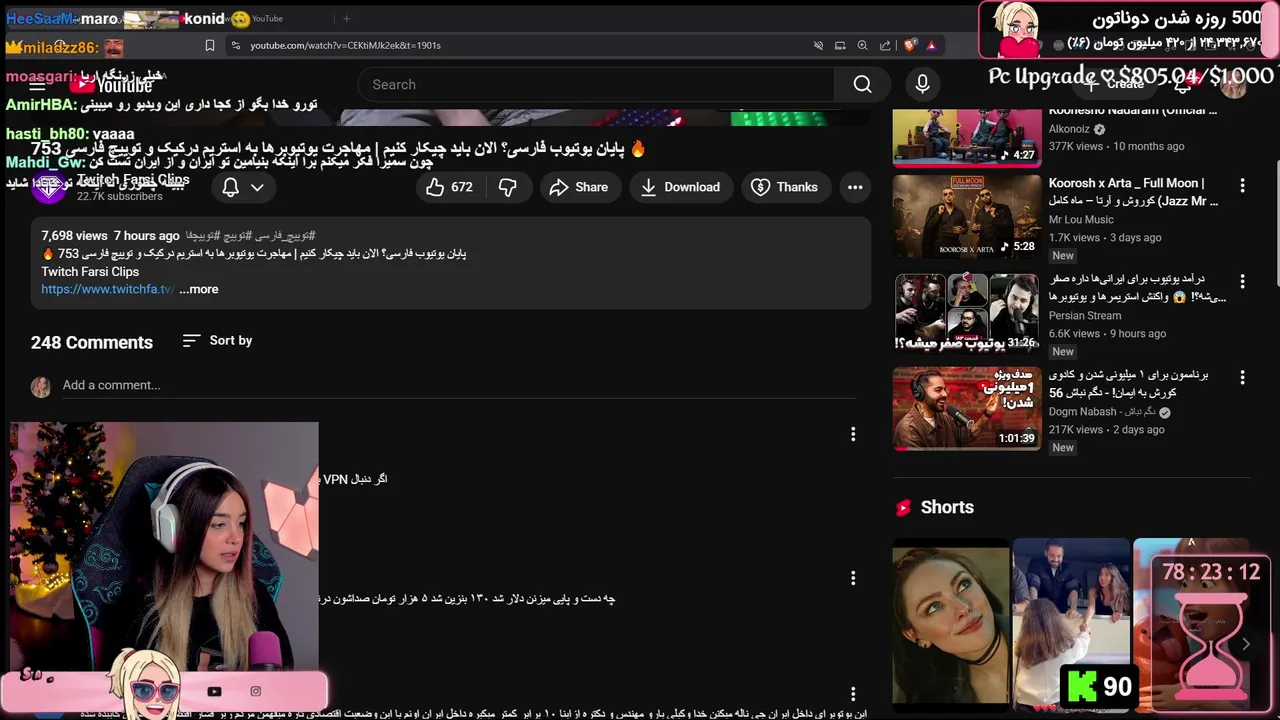The image size is (1280, 720).
Task: Send Thanks to the channel
Action: tap(785, 187)
